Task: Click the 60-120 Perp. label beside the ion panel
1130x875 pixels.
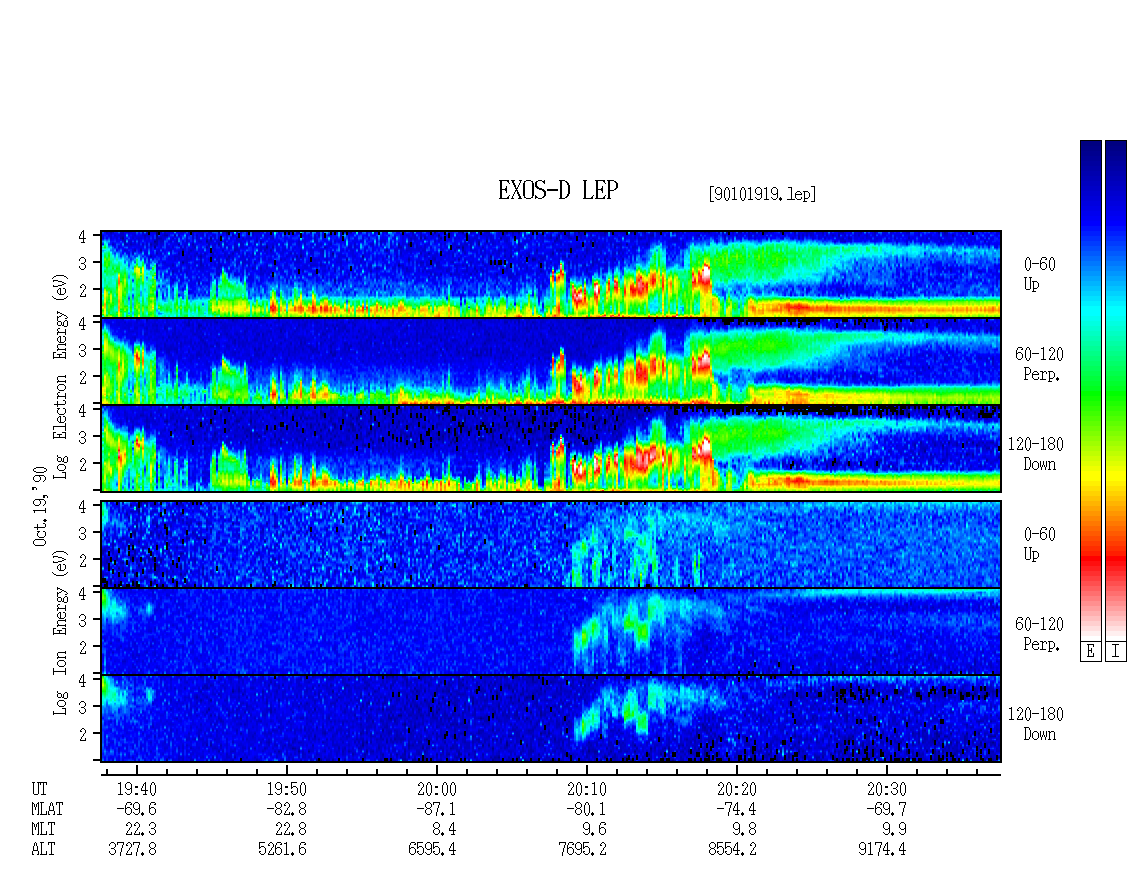Action: [x=1039, y=634]
